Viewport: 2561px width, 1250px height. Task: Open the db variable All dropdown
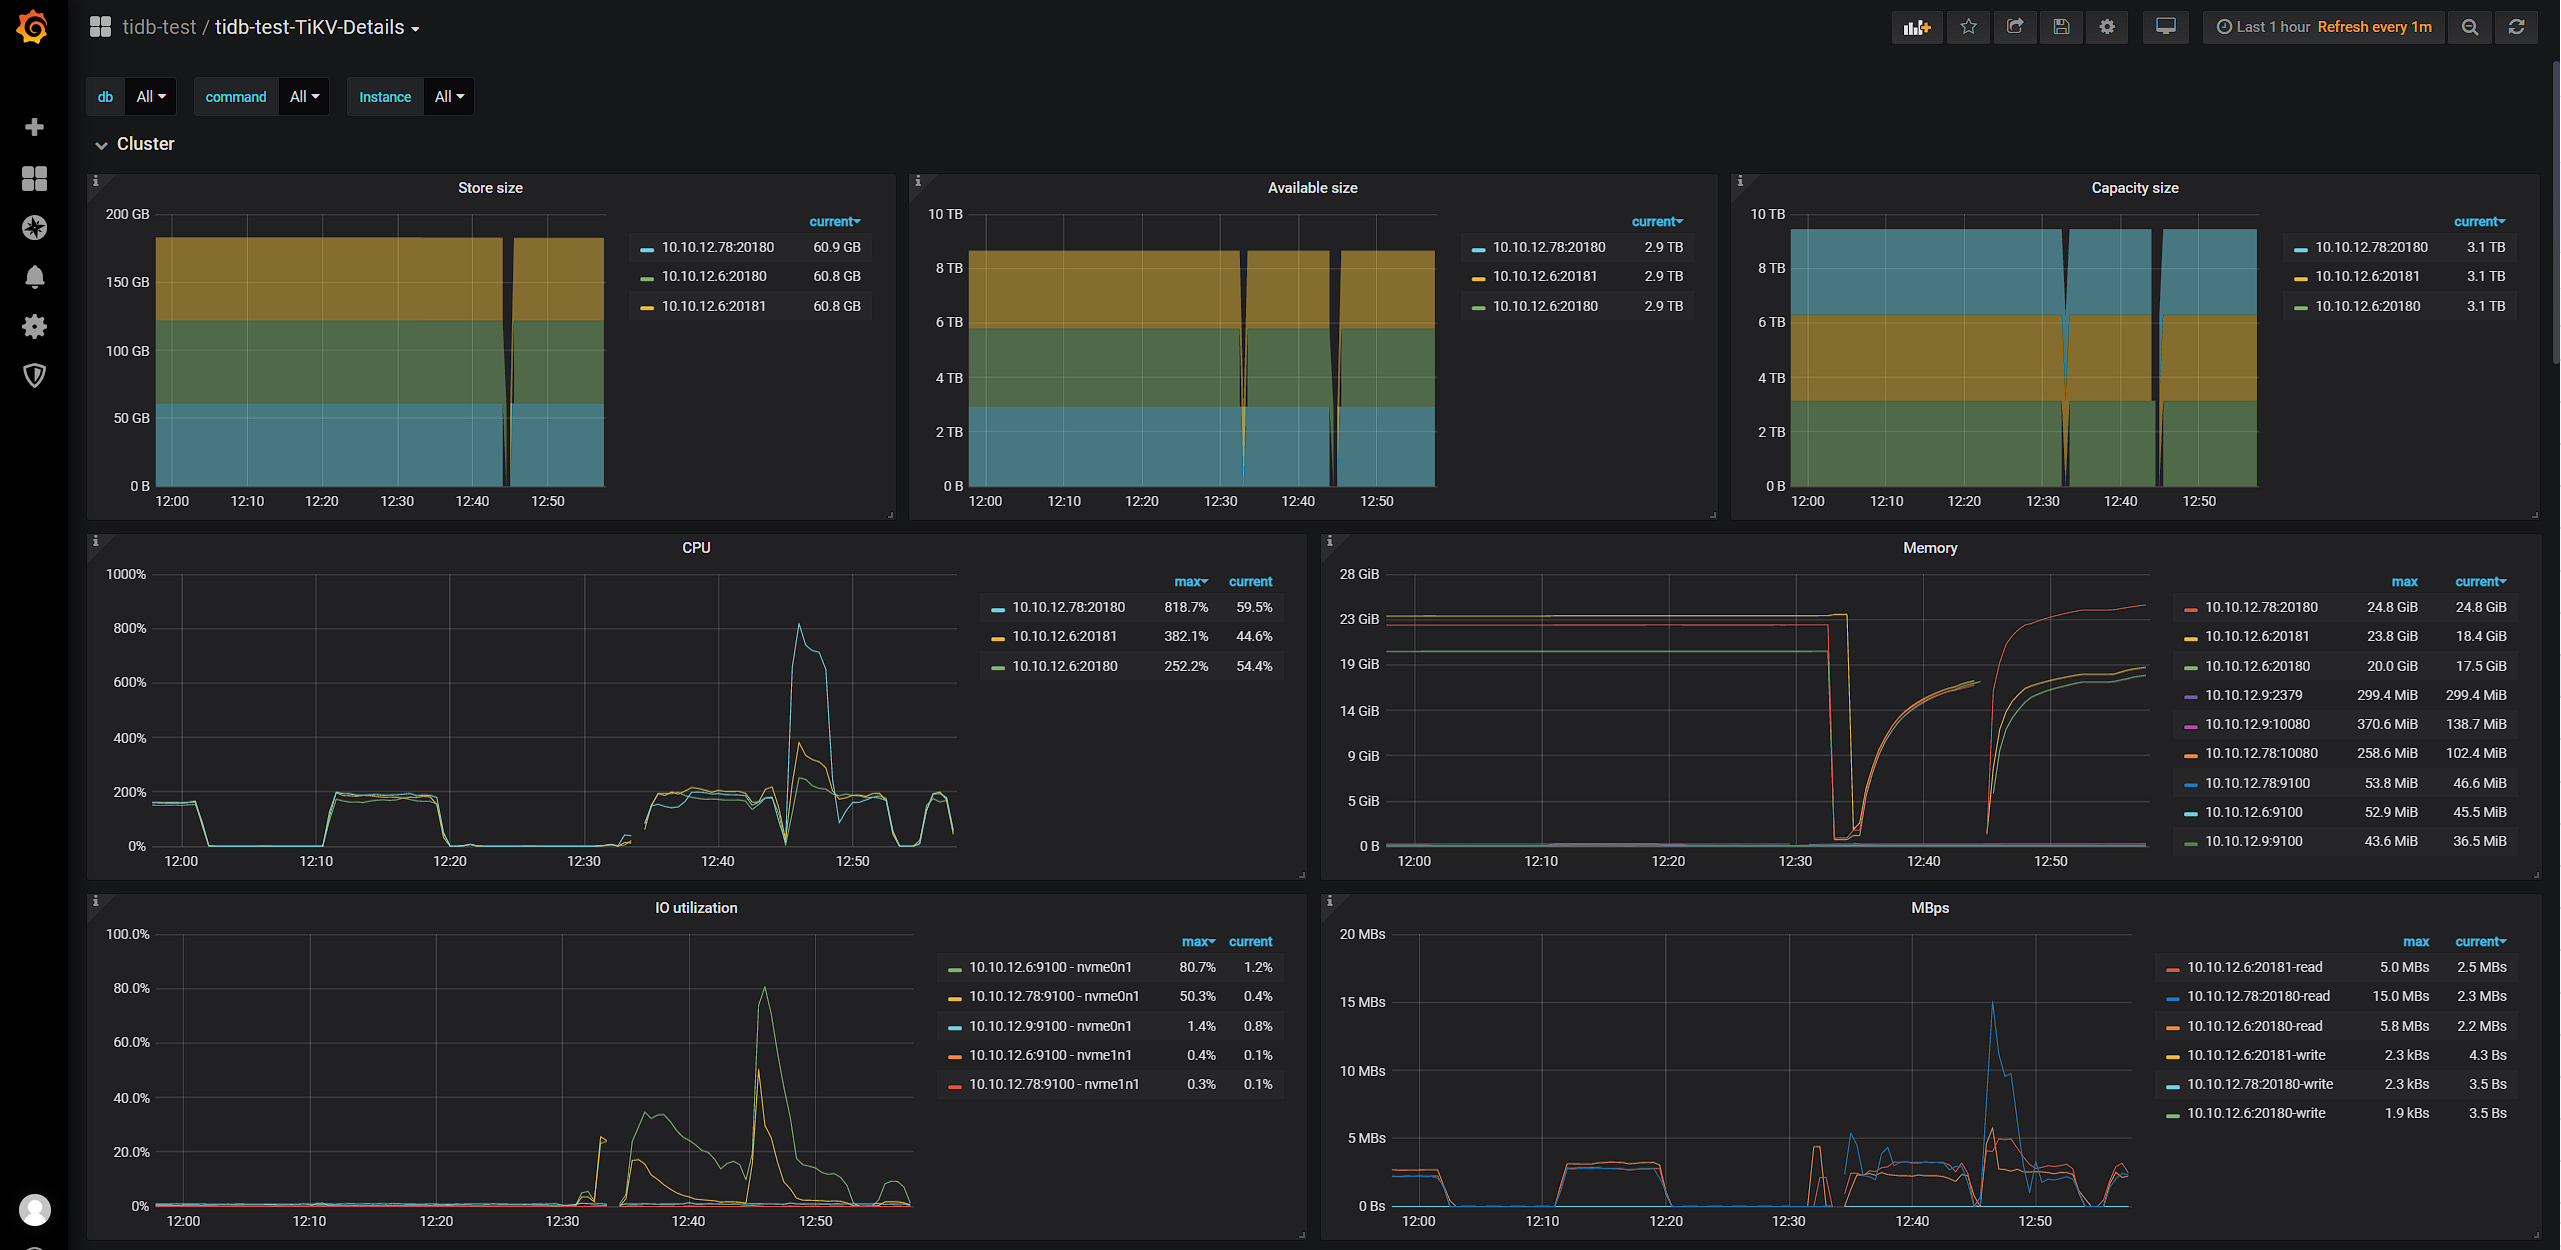[151, 97]
